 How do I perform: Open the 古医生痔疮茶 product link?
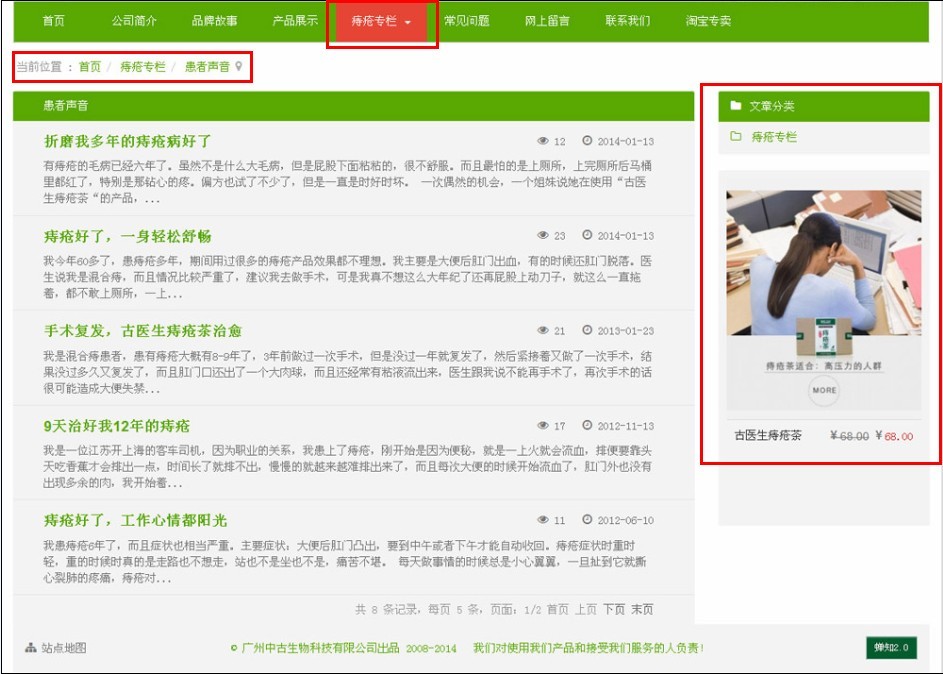768,435
